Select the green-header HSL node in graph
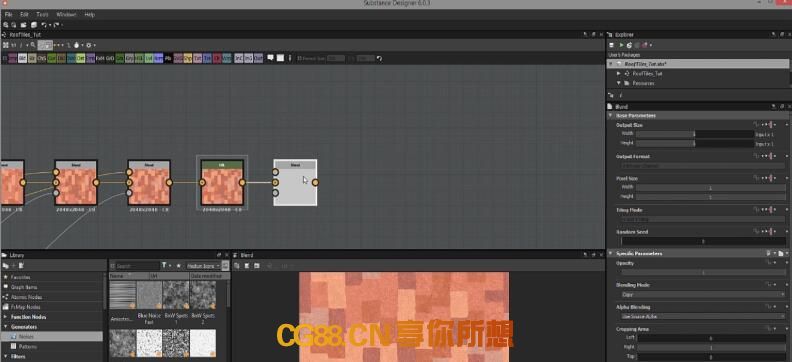This screenshot has height=362, width=792. point(222,182)
